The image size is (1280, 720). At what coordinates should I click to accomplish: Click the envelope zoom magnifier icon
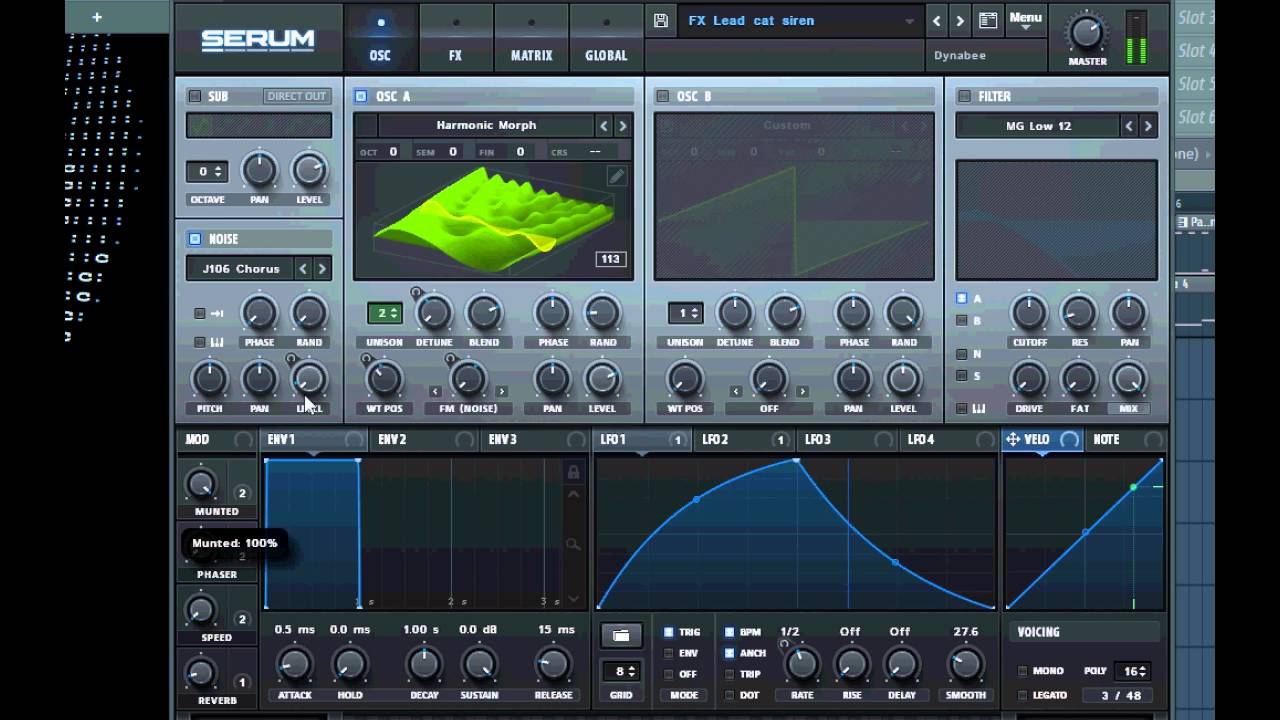[573, 544]
